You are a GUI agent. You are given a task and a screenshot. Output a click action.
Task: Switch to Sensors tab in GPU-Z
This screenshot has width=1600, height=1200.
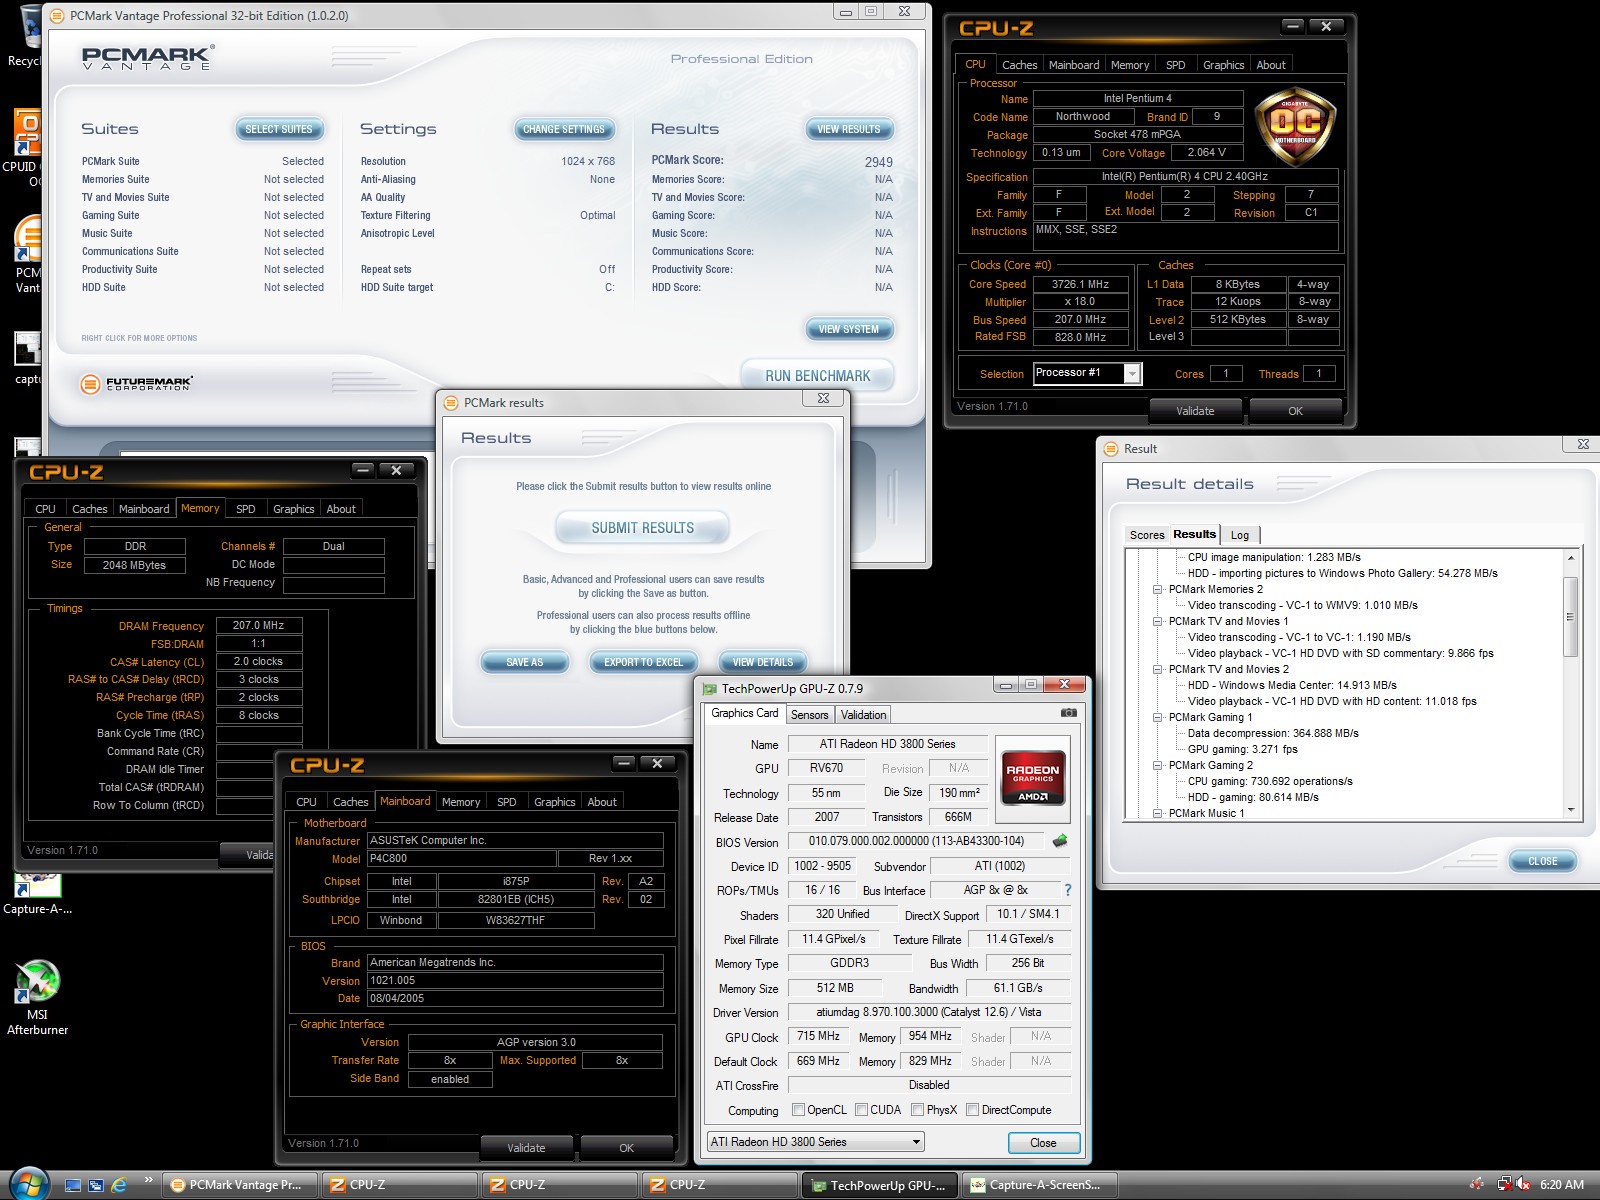tap(809, 715)
